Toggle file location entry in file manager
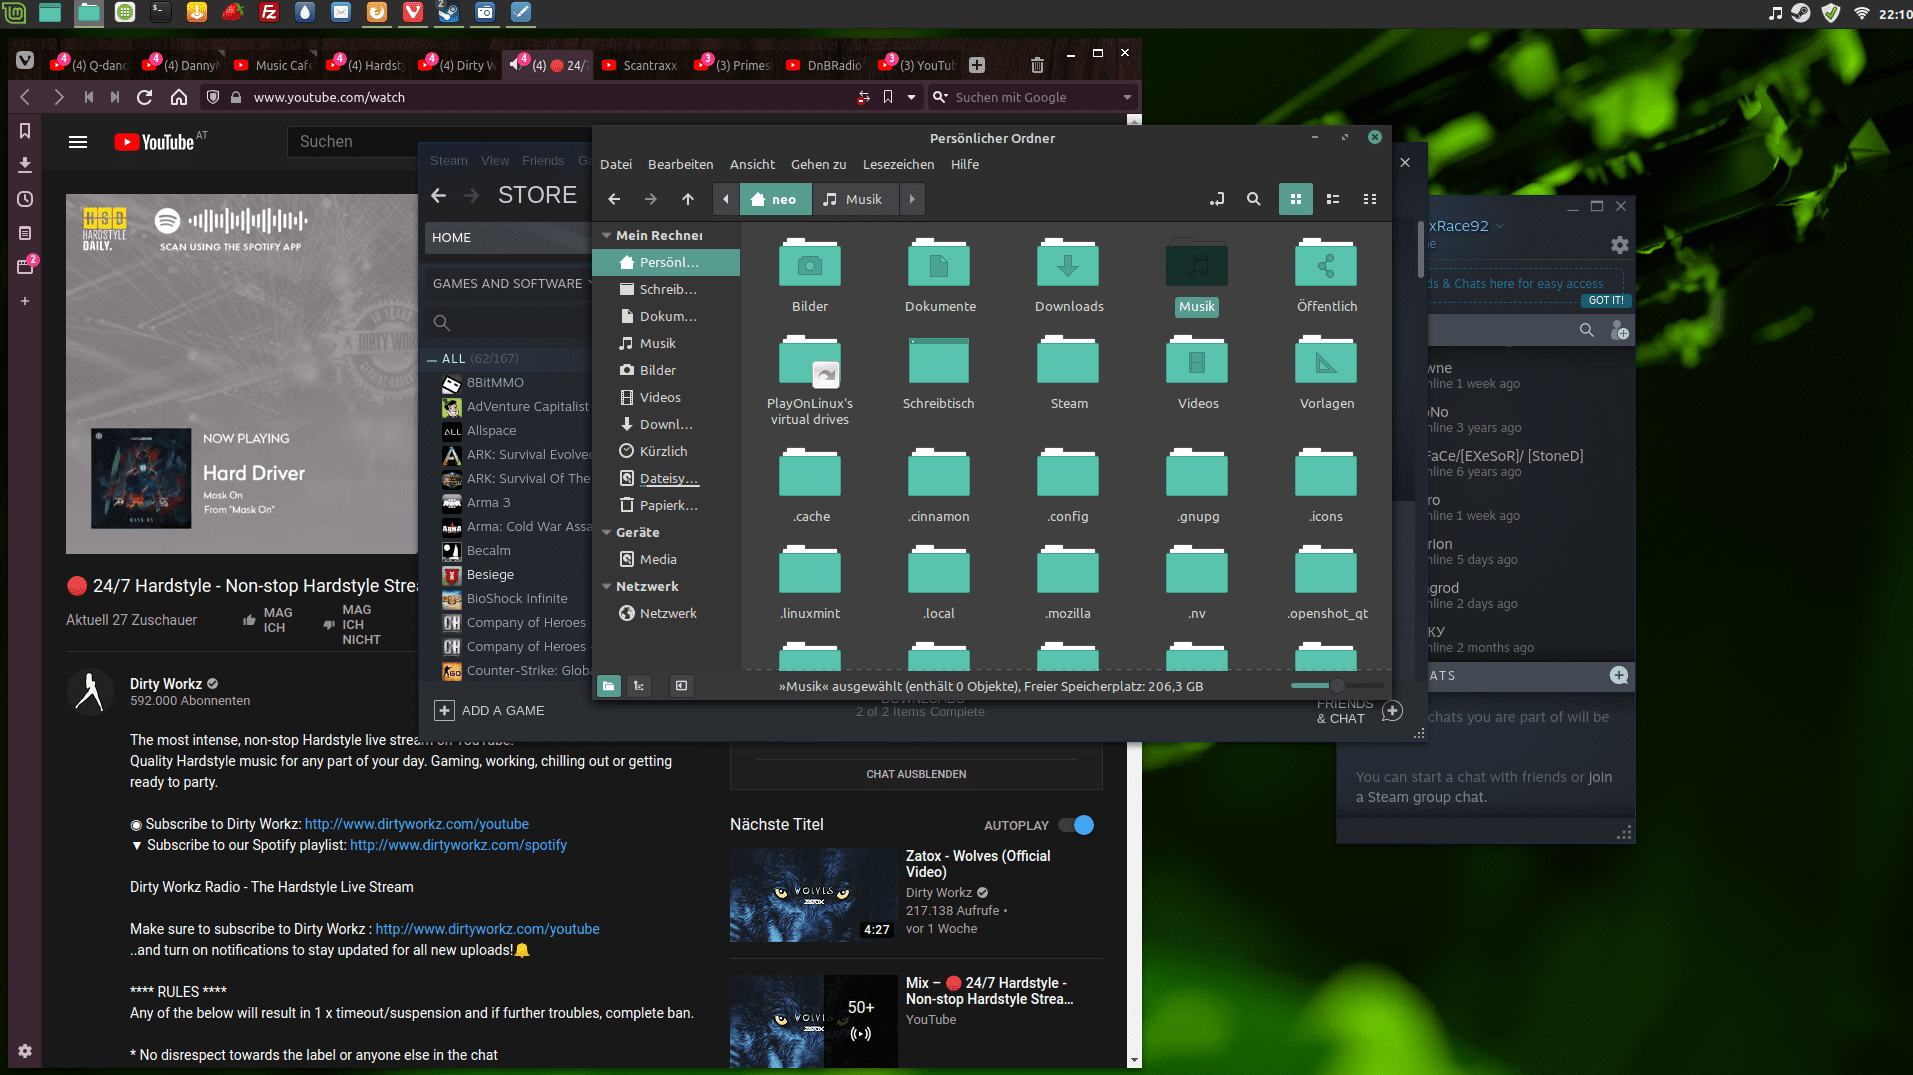The width and height of the screenshot is (1913, 1075). (1216, 199)
